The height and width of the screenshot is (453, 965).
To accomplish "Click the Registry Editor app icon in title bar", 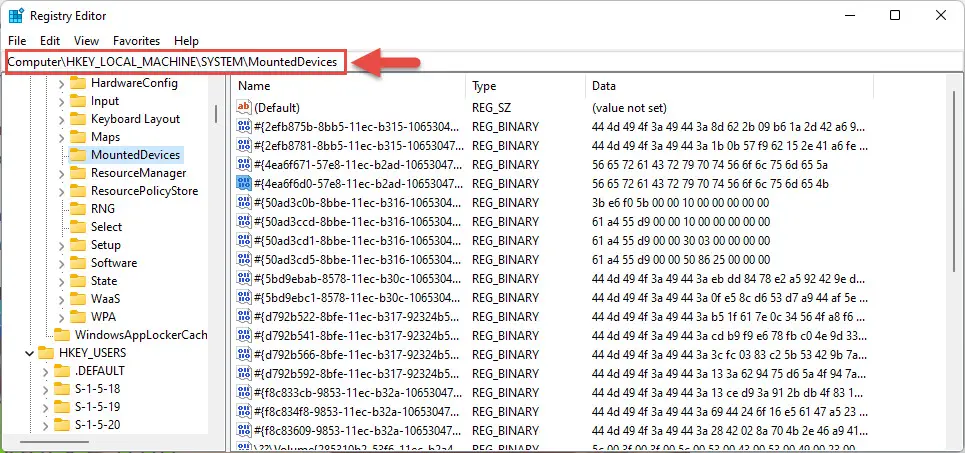I will point(16,16).
